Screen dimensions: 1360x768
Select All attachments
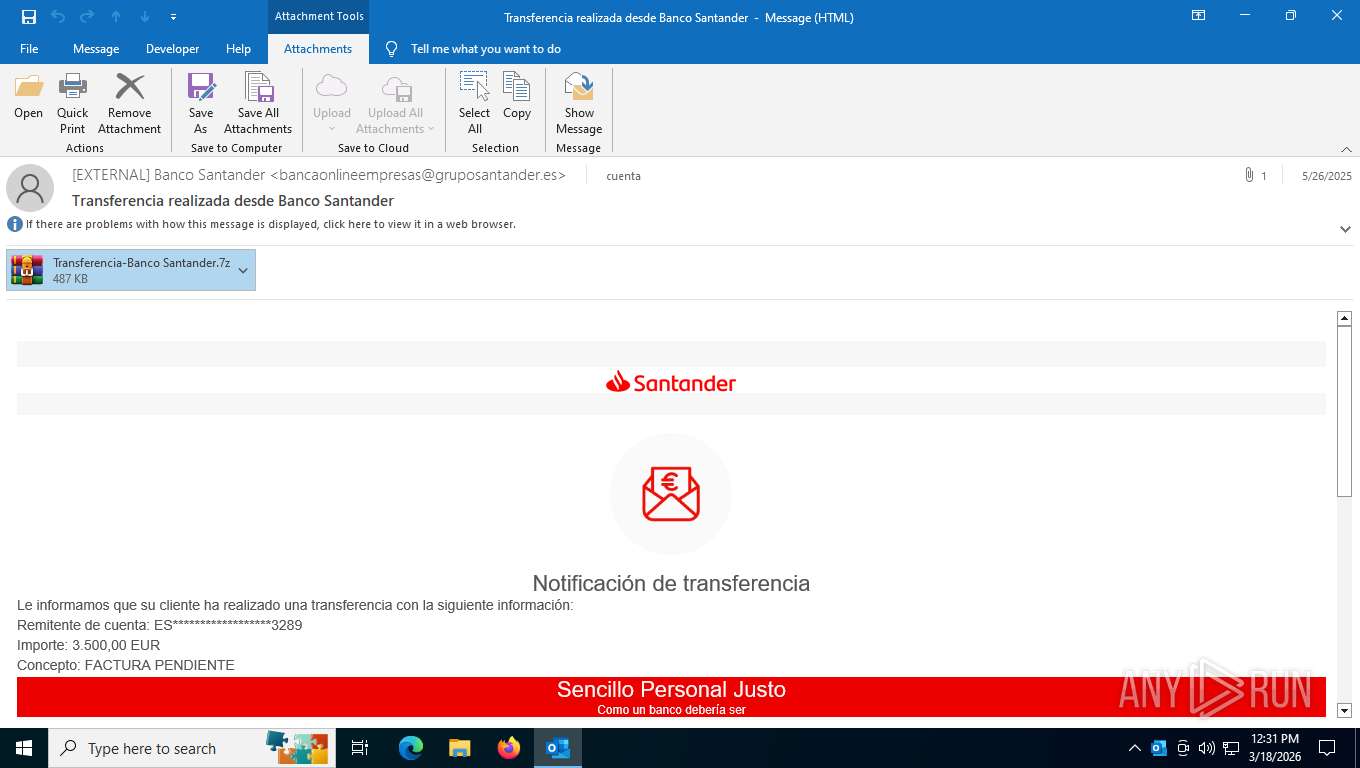(x=475, y=103)
